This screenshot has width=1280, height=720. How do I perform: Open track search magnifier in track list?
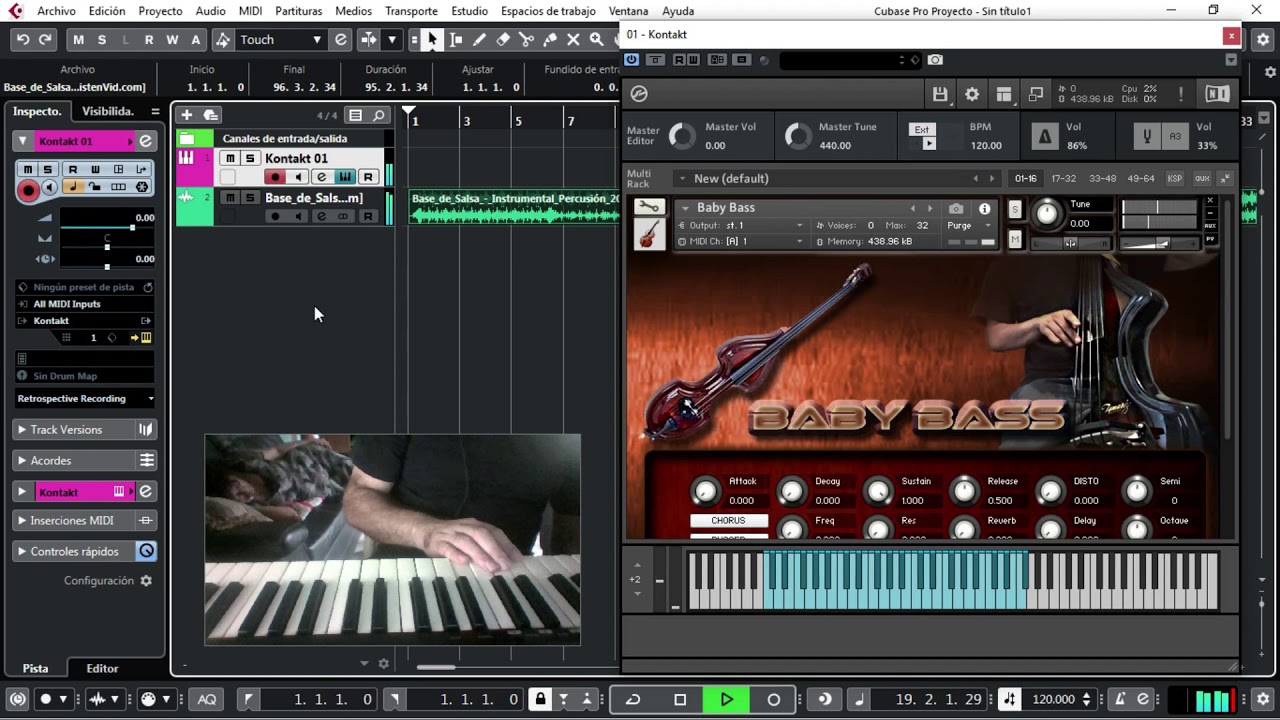(x=379, y=115)
